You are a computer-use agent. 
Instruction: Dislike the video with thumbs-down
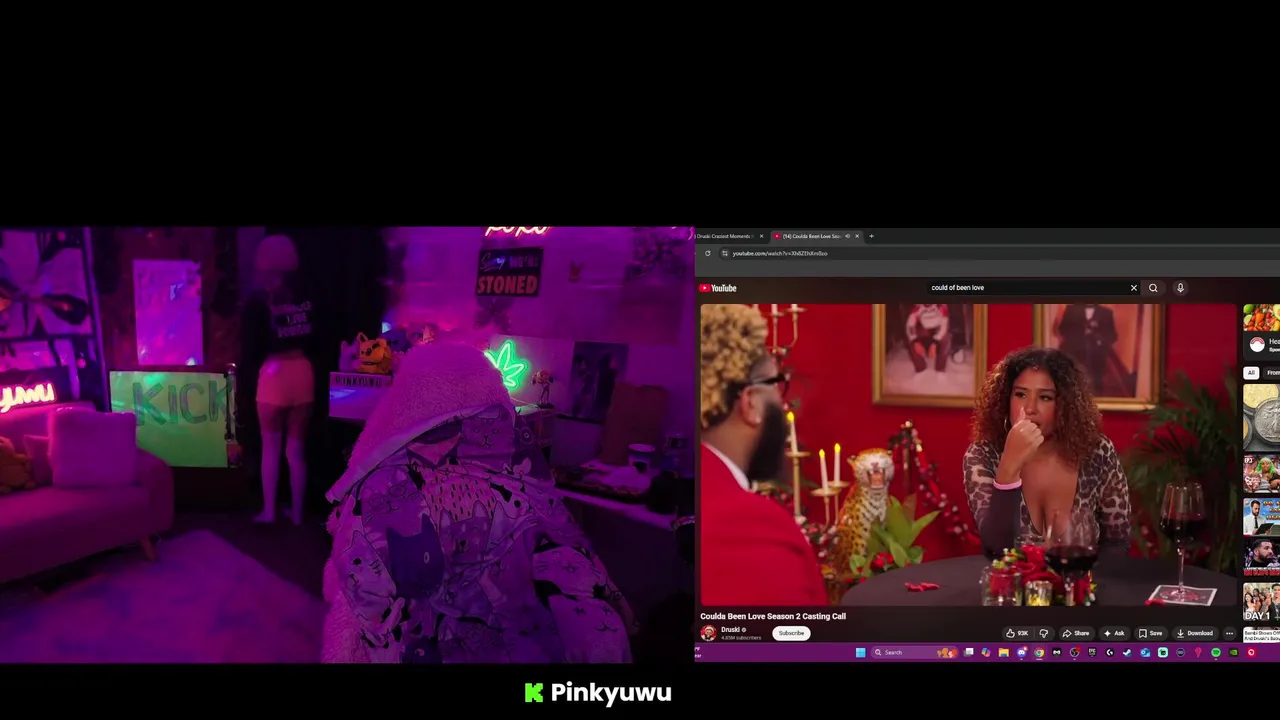(x=1043, y=633)
